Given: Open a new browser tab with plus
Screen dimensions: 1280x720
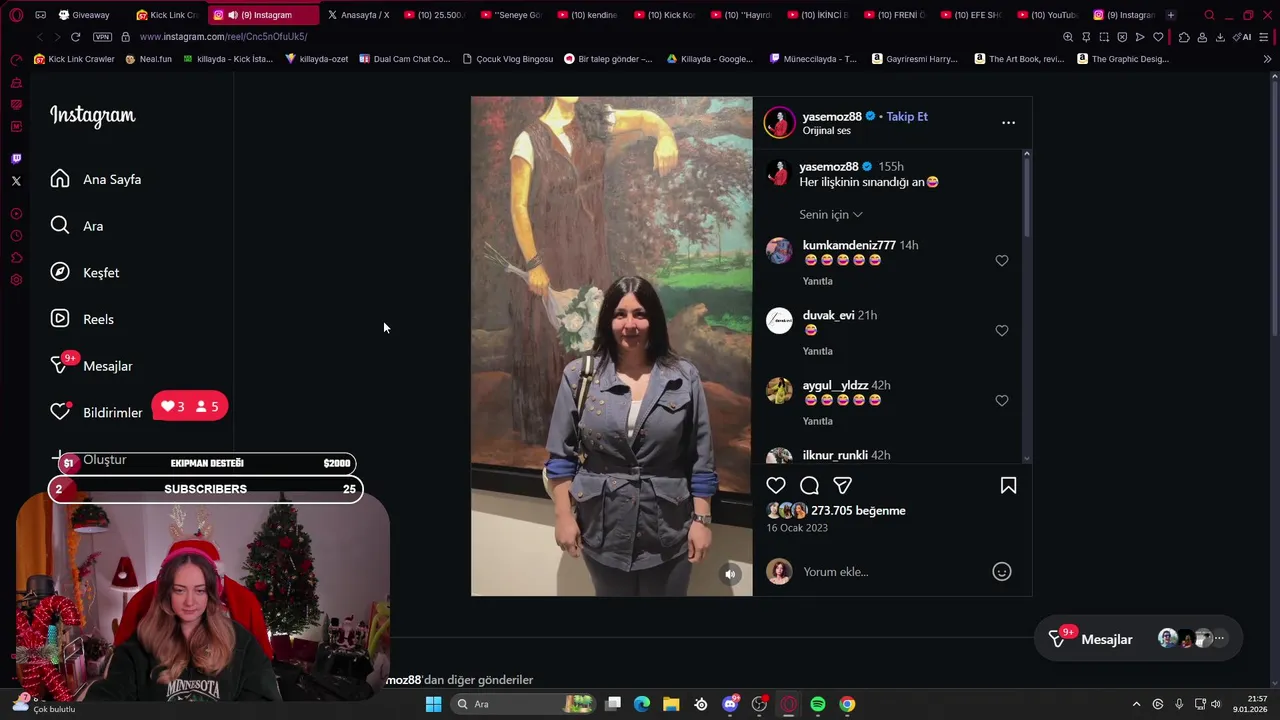Looking at the screenshot, I should [x=1171, y=15].
